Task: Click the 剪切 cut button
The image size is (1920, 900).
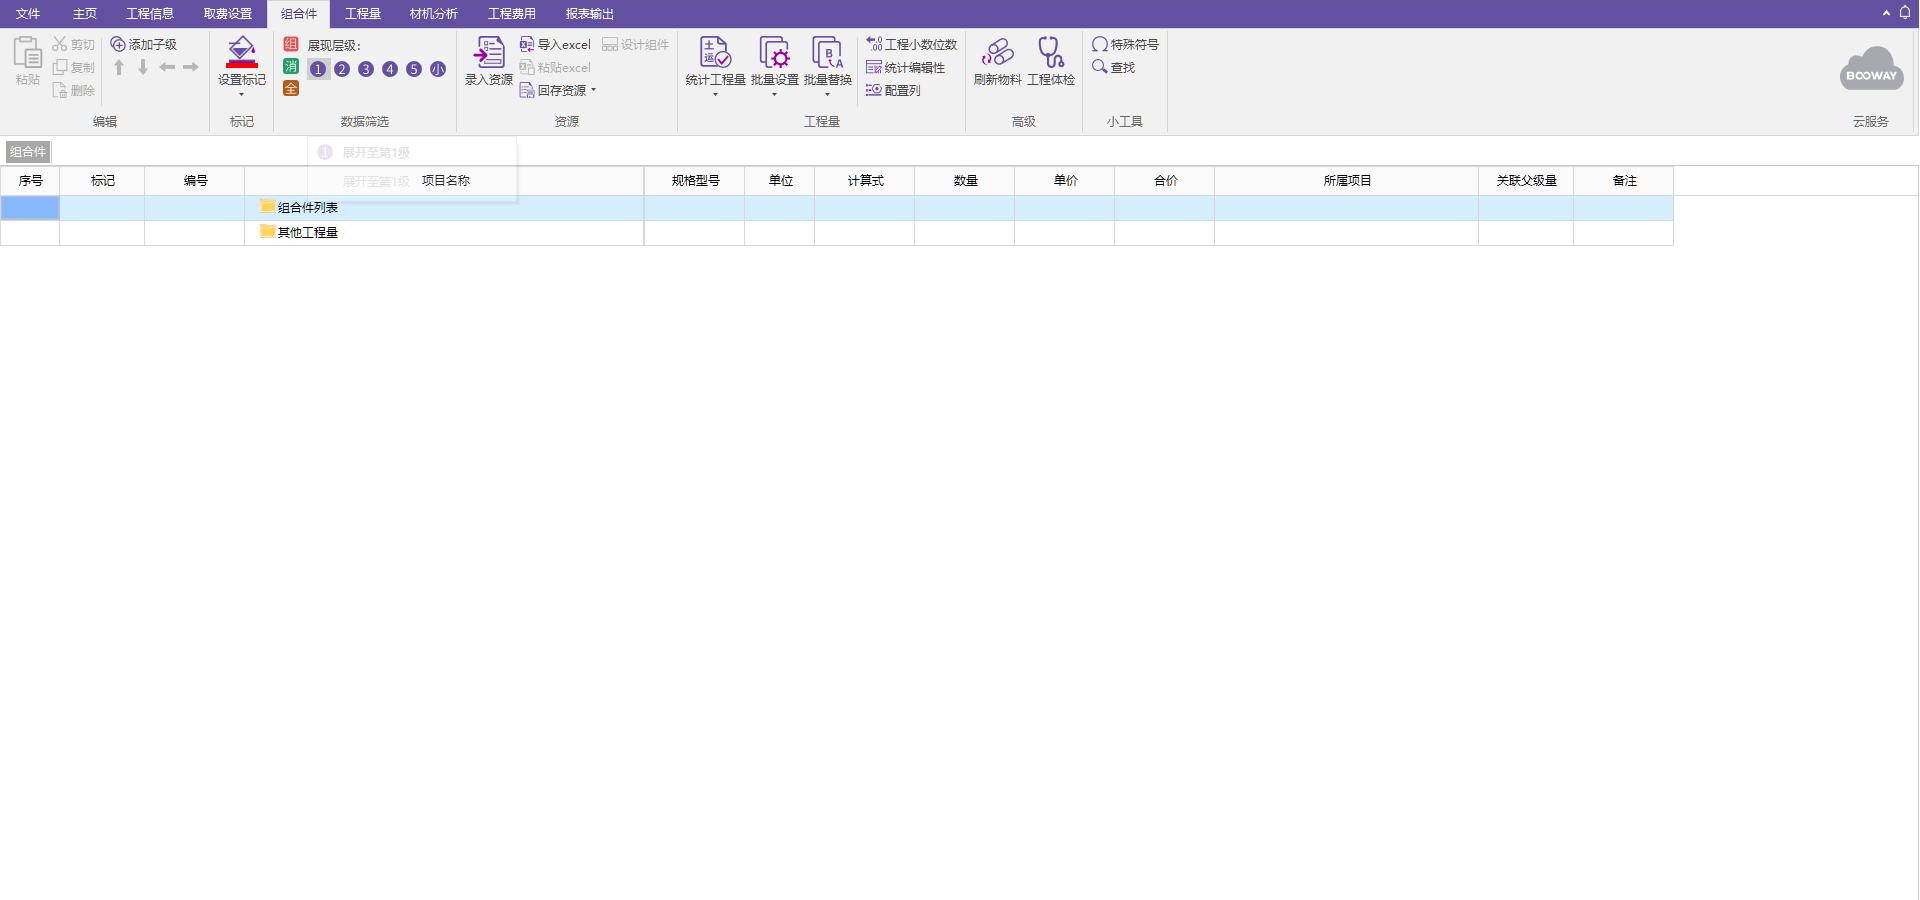Action: tap(74, 44)
